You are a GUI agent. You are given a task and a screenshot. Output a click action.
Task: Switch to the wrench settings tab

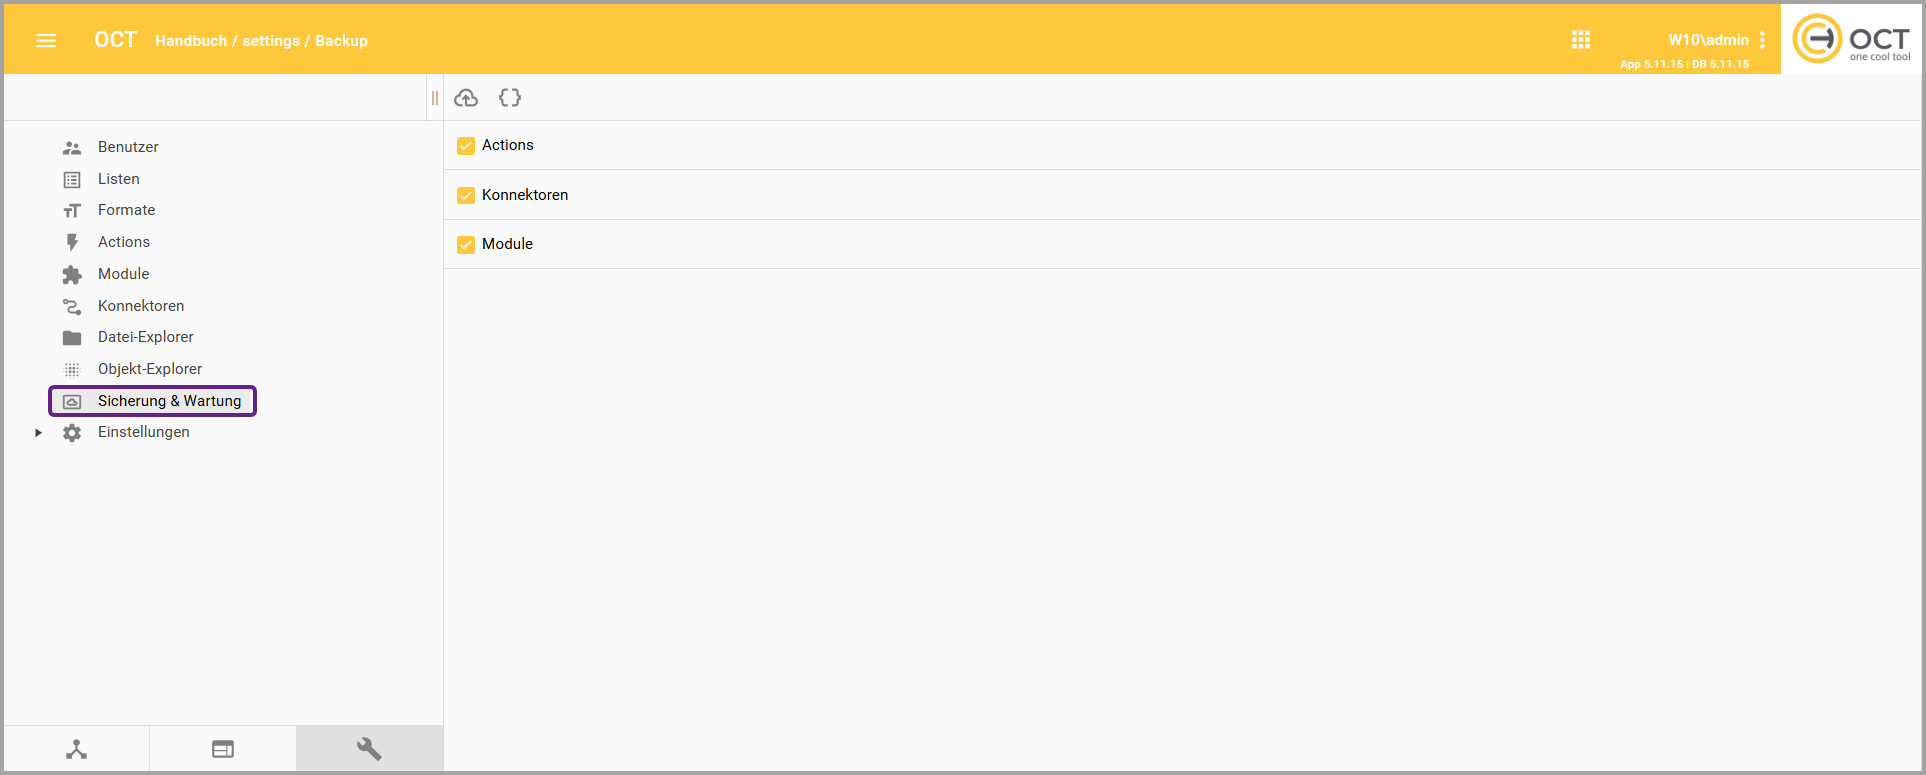pos(369,749)
